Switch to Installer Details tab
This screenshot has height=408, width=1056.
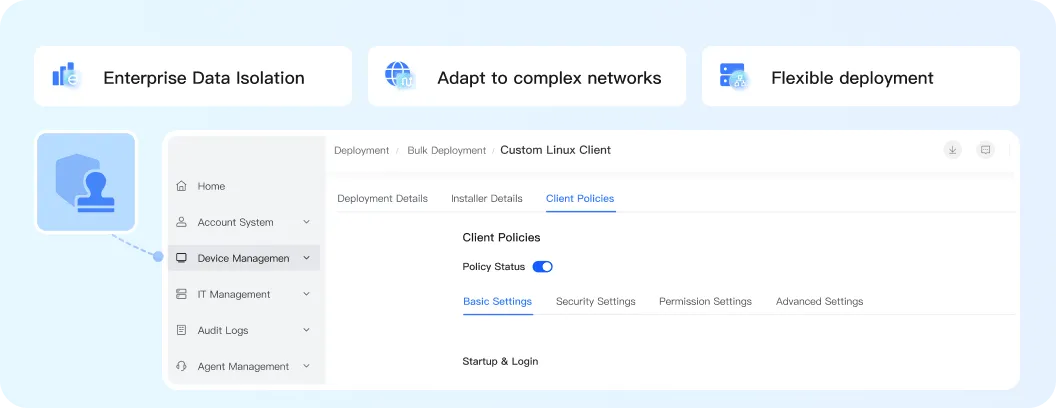tap(487, 199)
